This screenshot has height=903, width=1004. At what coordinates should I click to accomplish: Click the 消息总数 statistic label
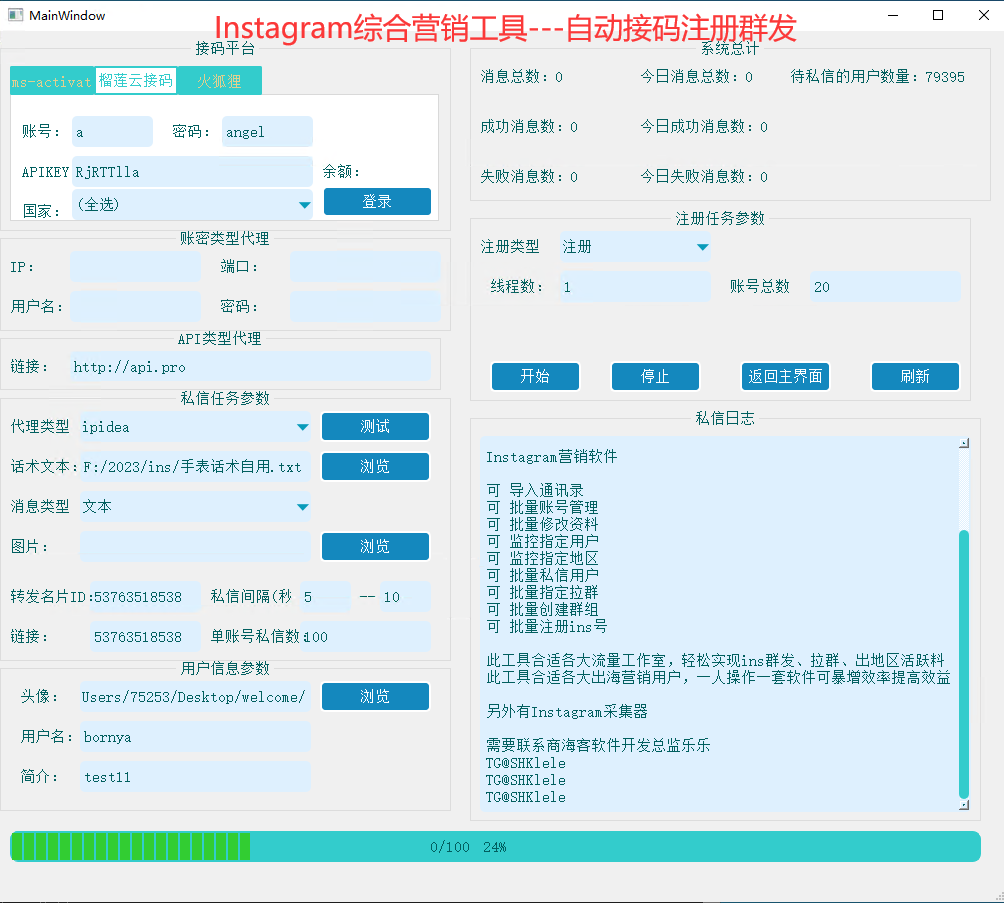522,77
